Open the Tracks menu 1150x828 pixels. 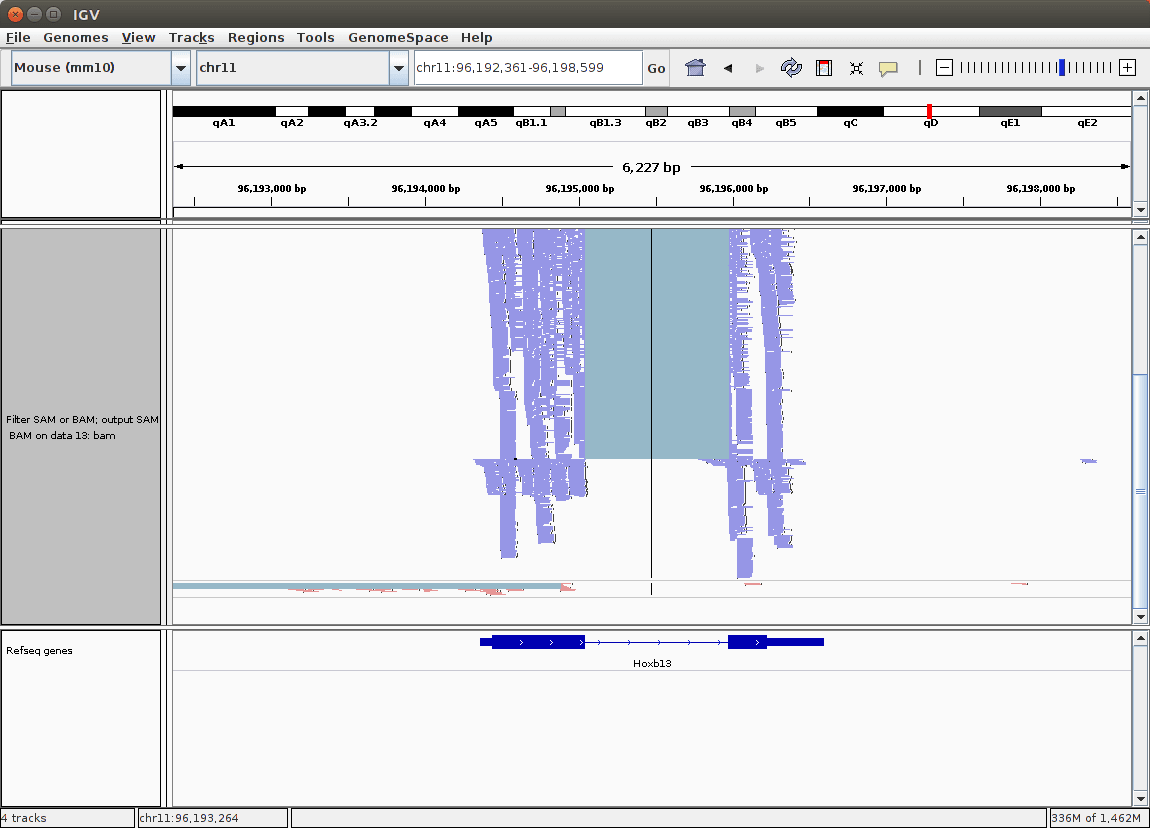191,37
